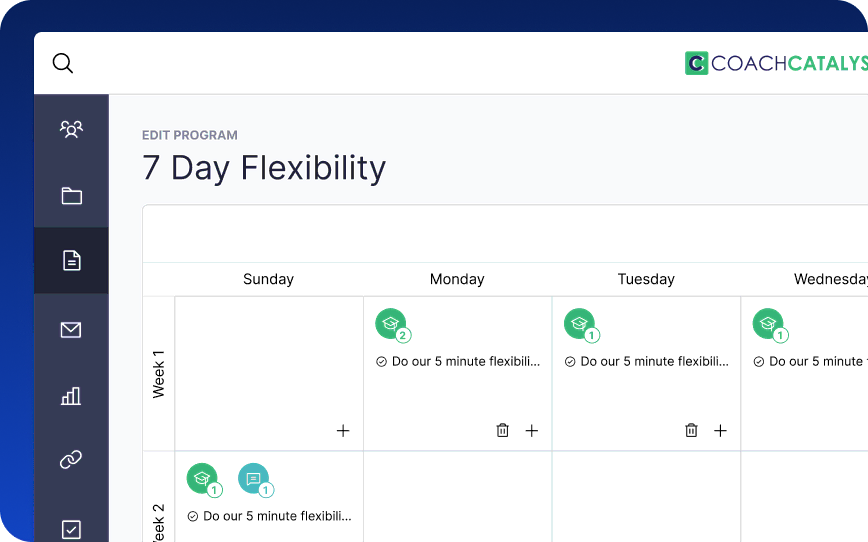Open the chain link sidebar icon
The image size is (868, 542).
pyautogui.click(x=71, y=459)
